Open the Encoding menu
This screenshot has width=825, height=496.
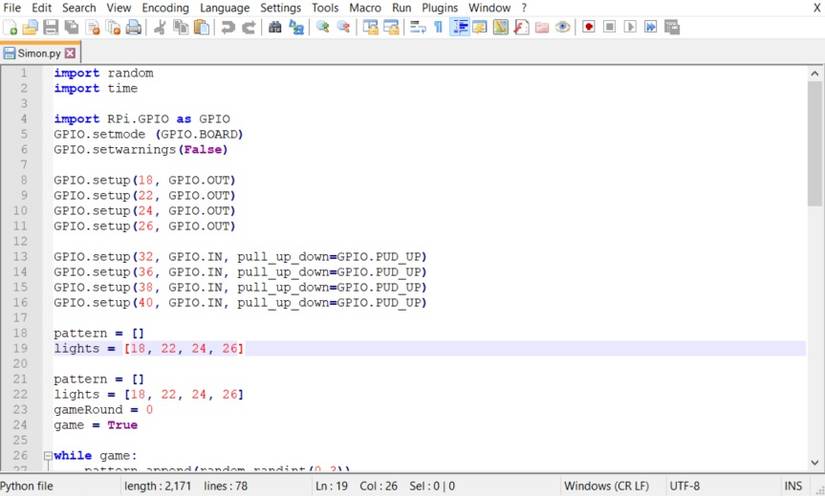(x=165, y=8)
